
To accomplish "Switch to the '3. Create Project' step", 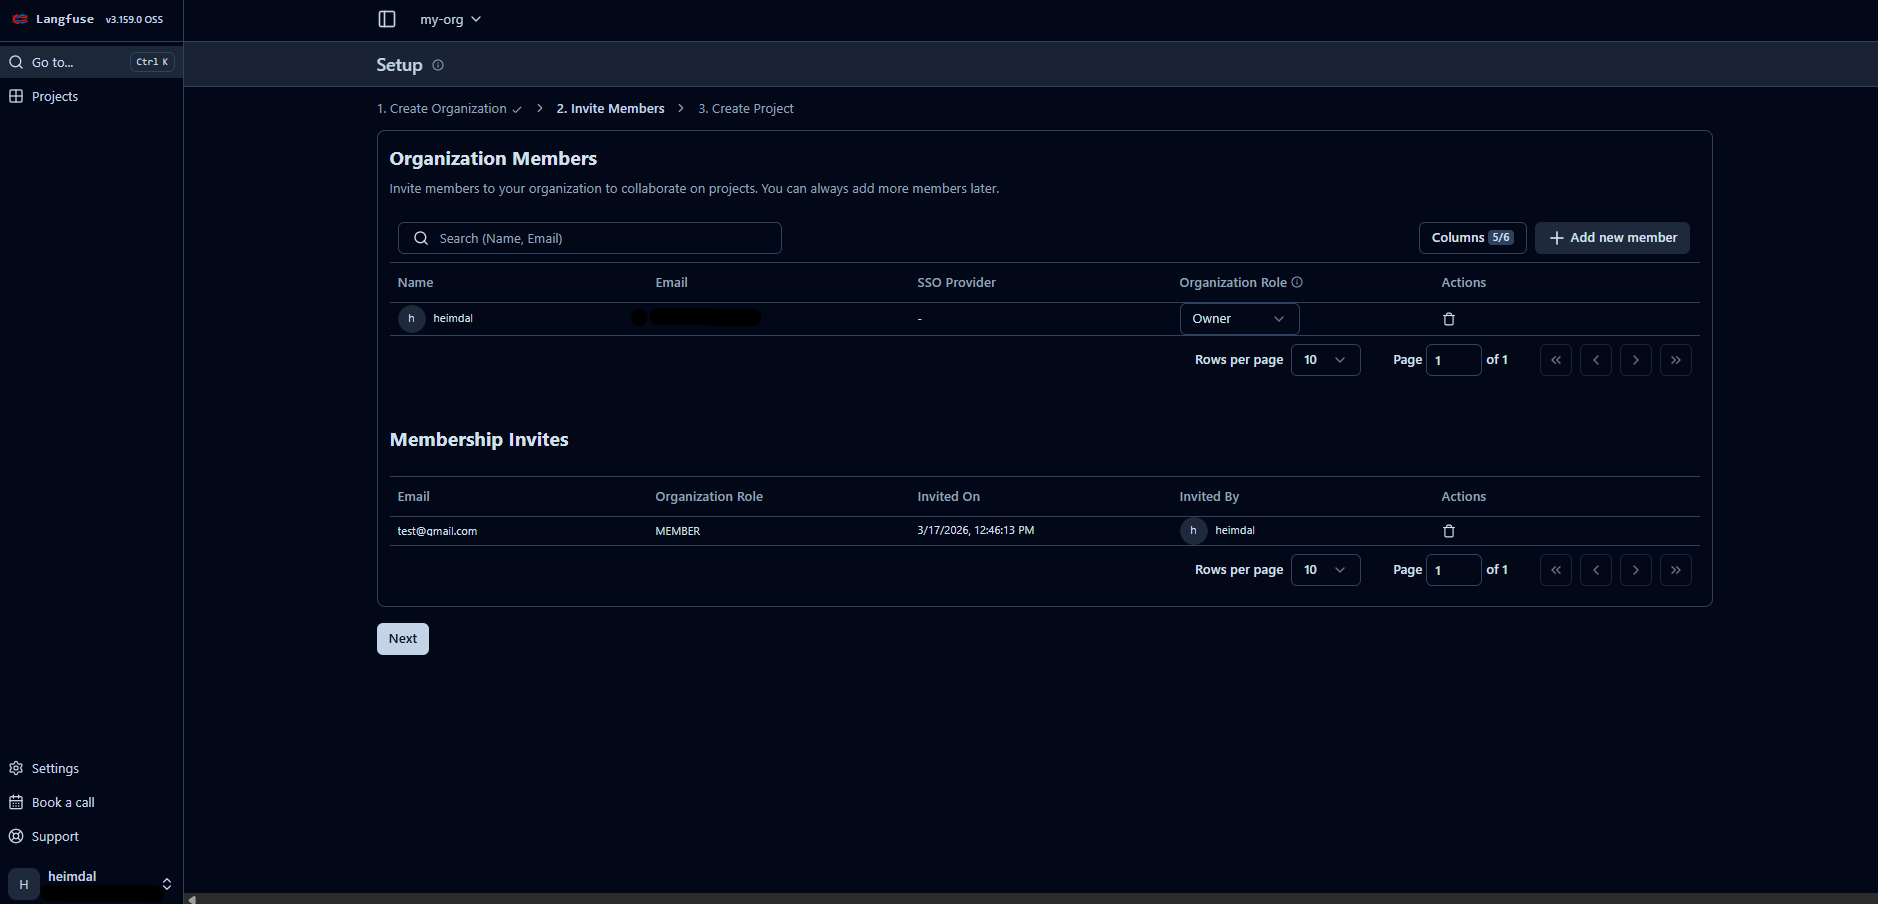I will 745,108.
